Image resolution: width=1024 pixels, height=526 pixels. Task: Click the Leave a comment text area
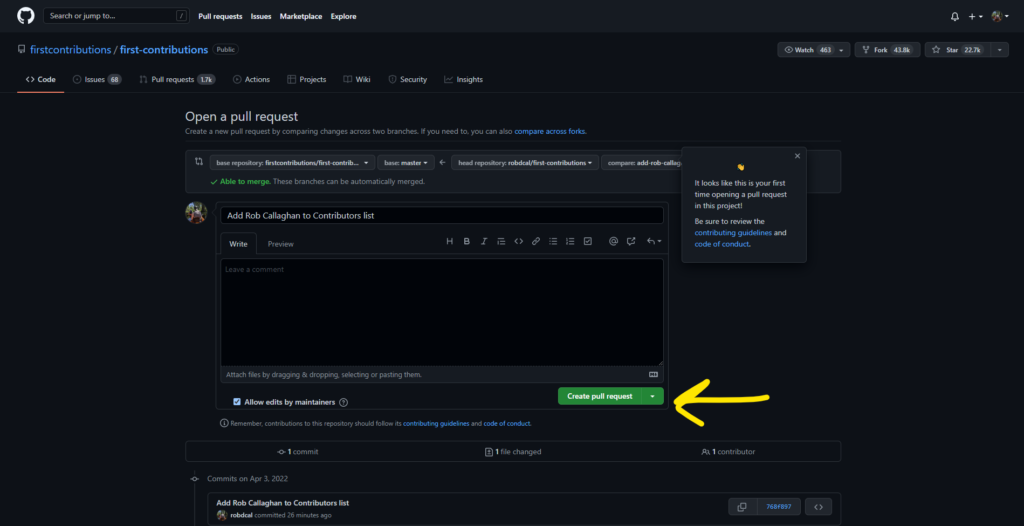(x=442, y=312)
